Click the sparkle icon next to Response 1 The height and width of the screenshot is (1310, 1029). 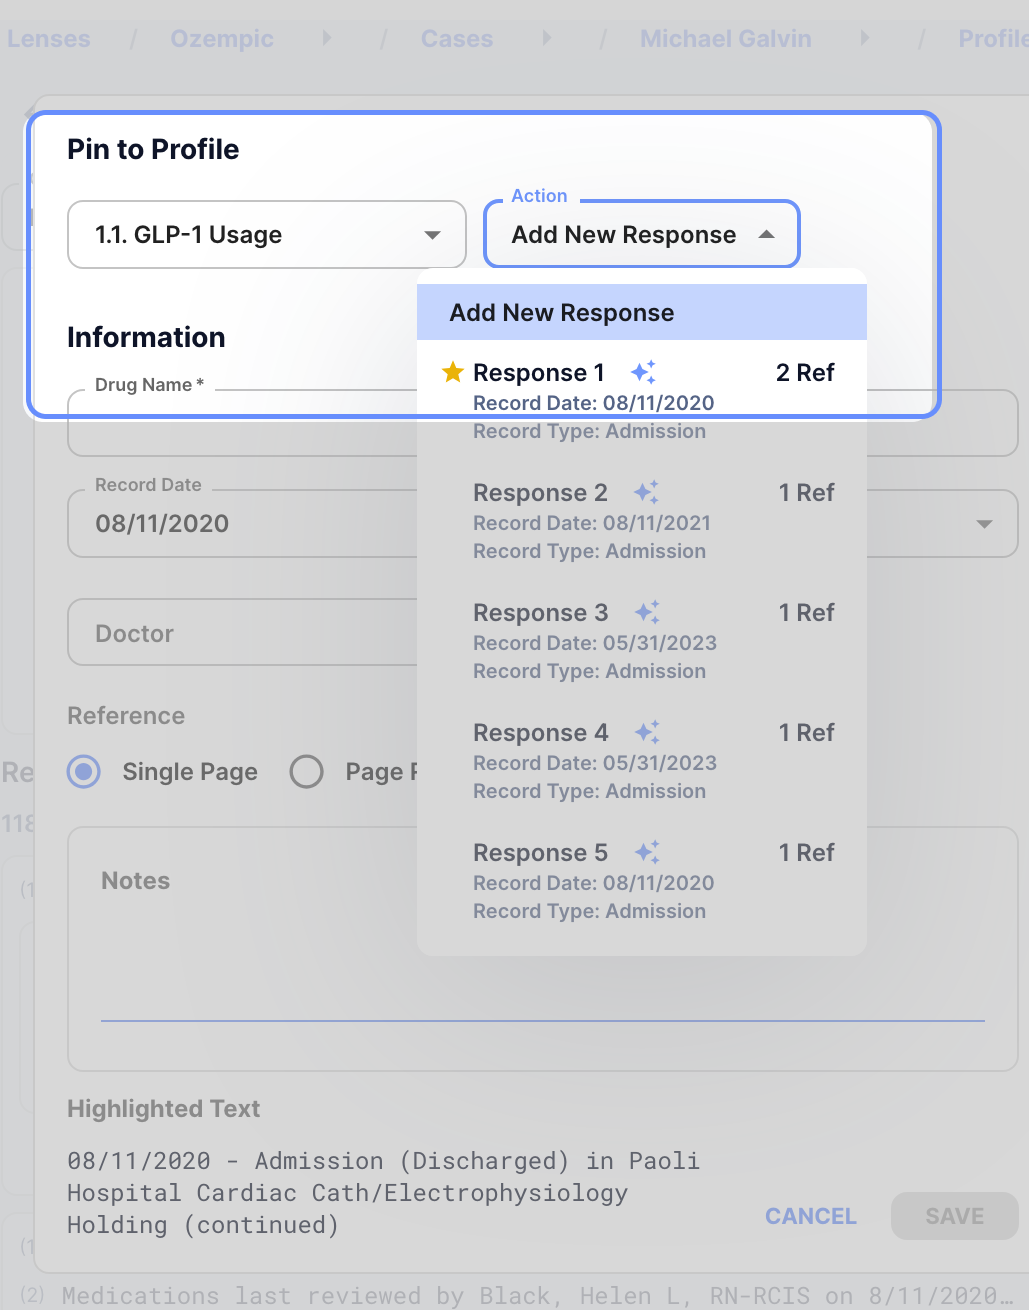pos(644,372)
